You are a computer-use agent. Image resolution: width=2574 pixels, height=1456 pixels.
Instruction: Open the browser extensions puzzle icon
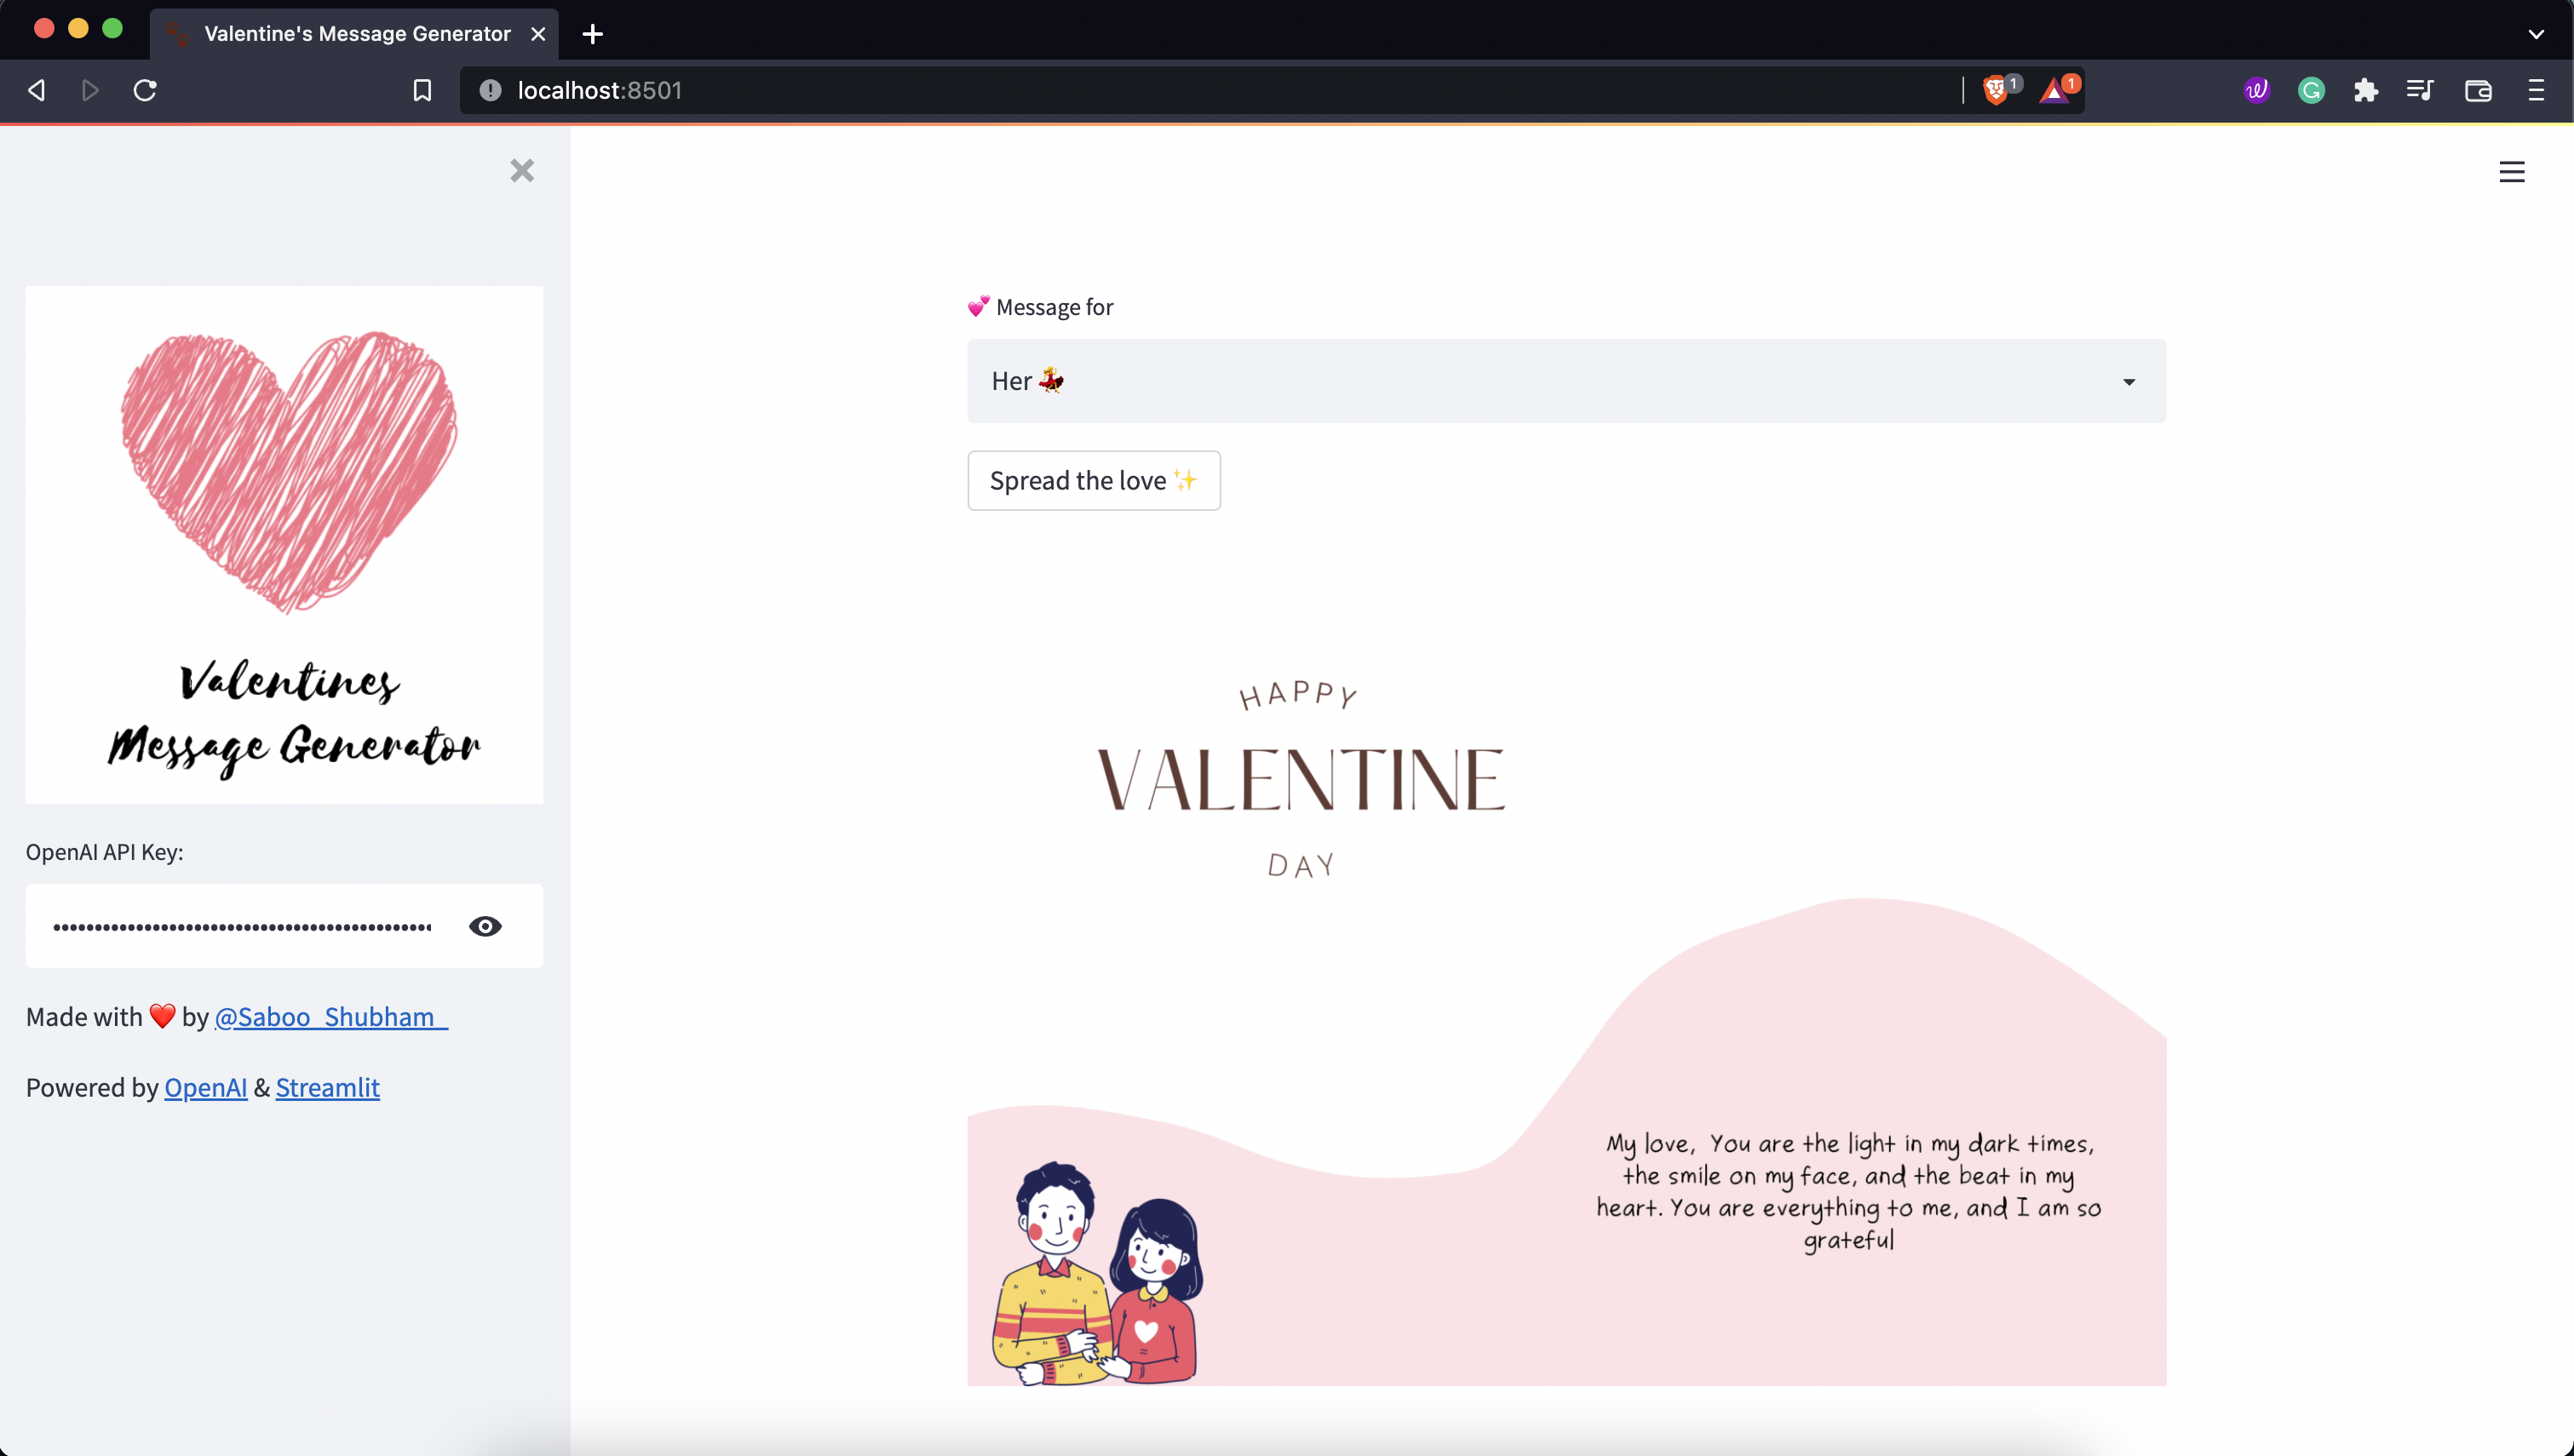pos(2365,90)
